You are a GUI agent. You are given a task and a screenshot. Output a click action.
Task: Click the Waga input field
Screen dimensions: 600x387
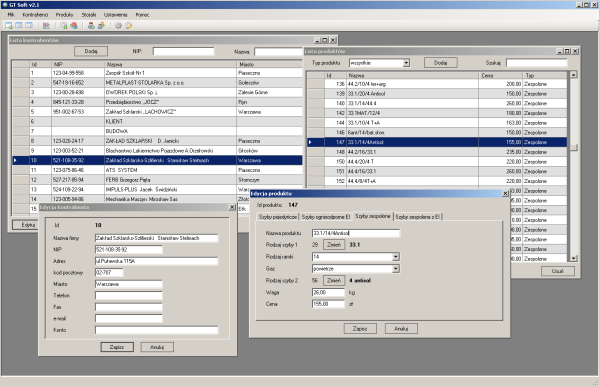(328, 292)
